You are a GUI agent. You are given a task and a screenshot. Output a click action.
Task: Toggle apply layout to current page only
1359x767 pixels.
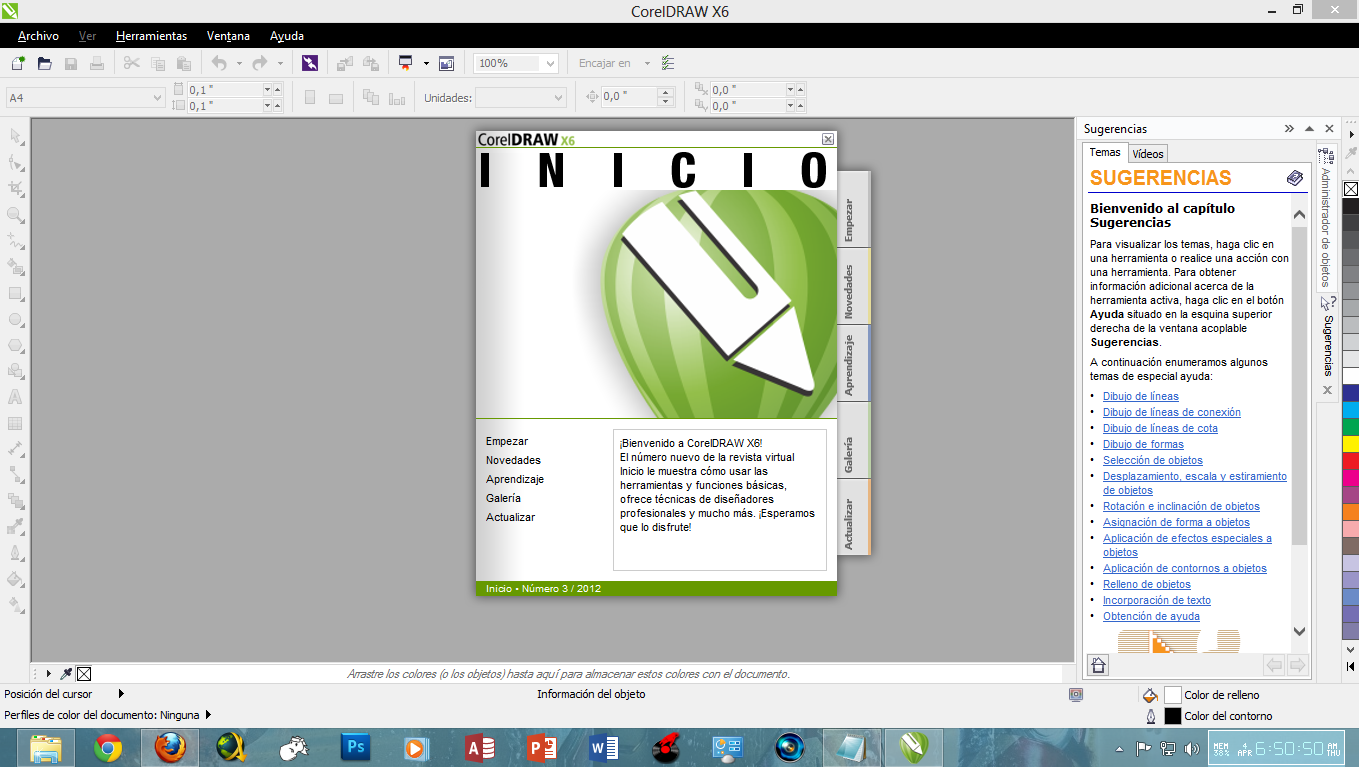pyautogui.click(x=397, y=98)
